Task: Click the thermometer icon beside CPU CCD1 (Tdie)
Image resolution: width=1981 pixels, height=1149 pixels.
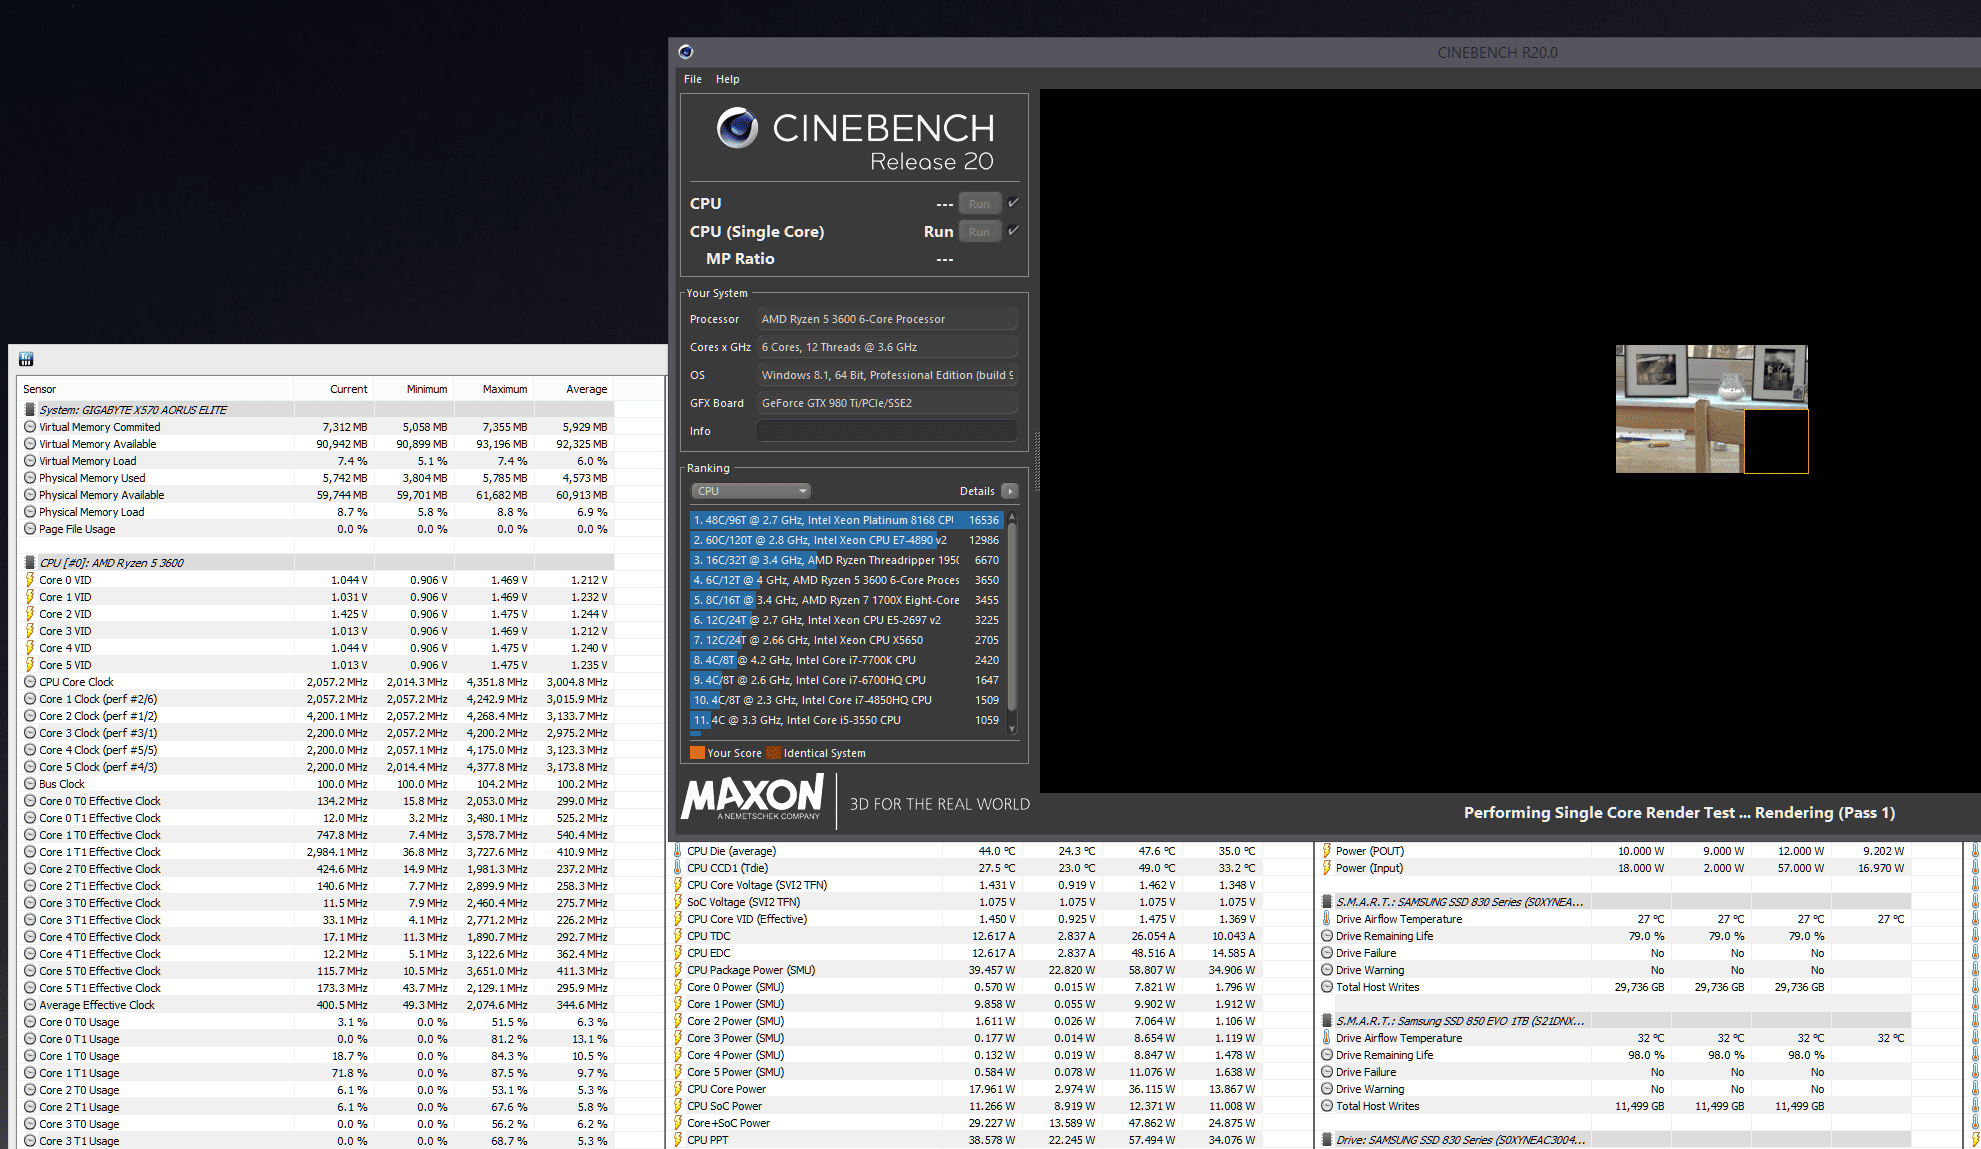Action: (678, 868)
